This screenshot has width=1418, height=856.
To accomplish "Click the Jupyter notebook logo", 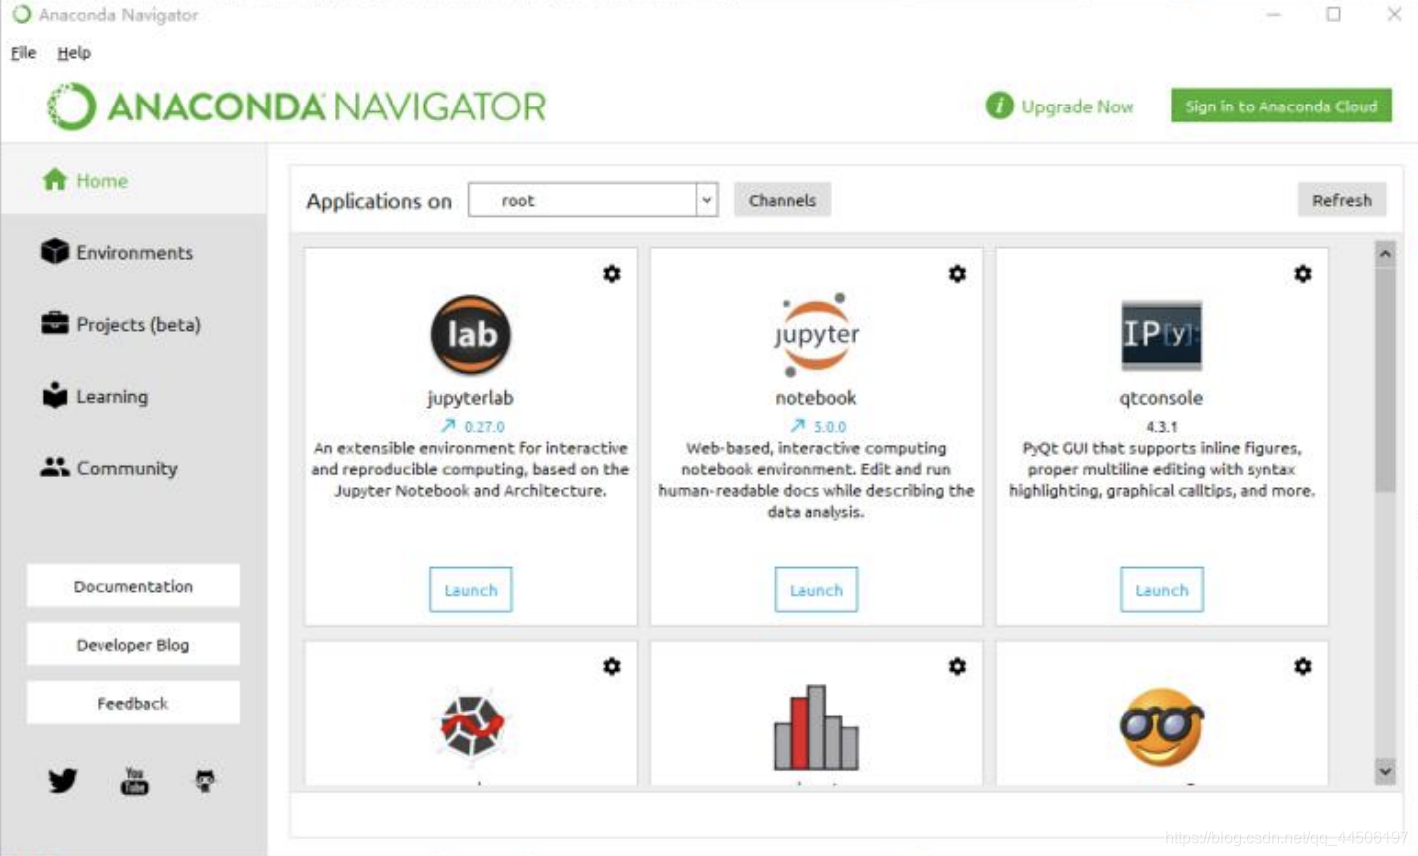I will coord(816,335).
